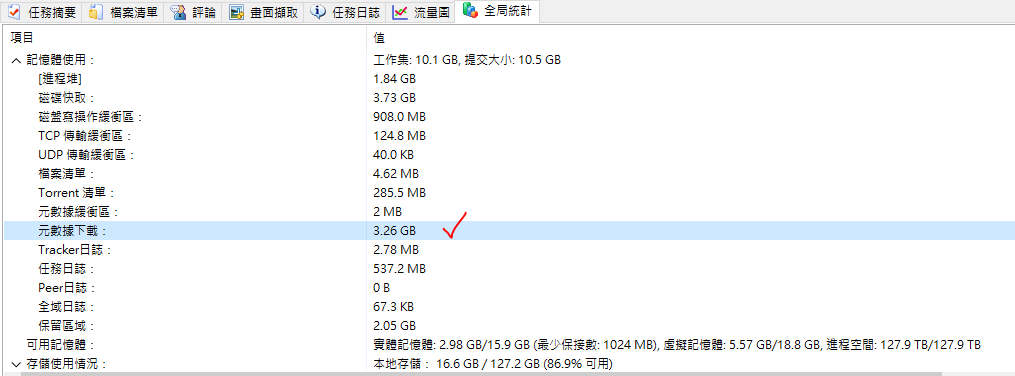The height and width of the screenshot is (376, 1015).
Task: Click the 全局統計 statistics icon
Action: (471, 10)
